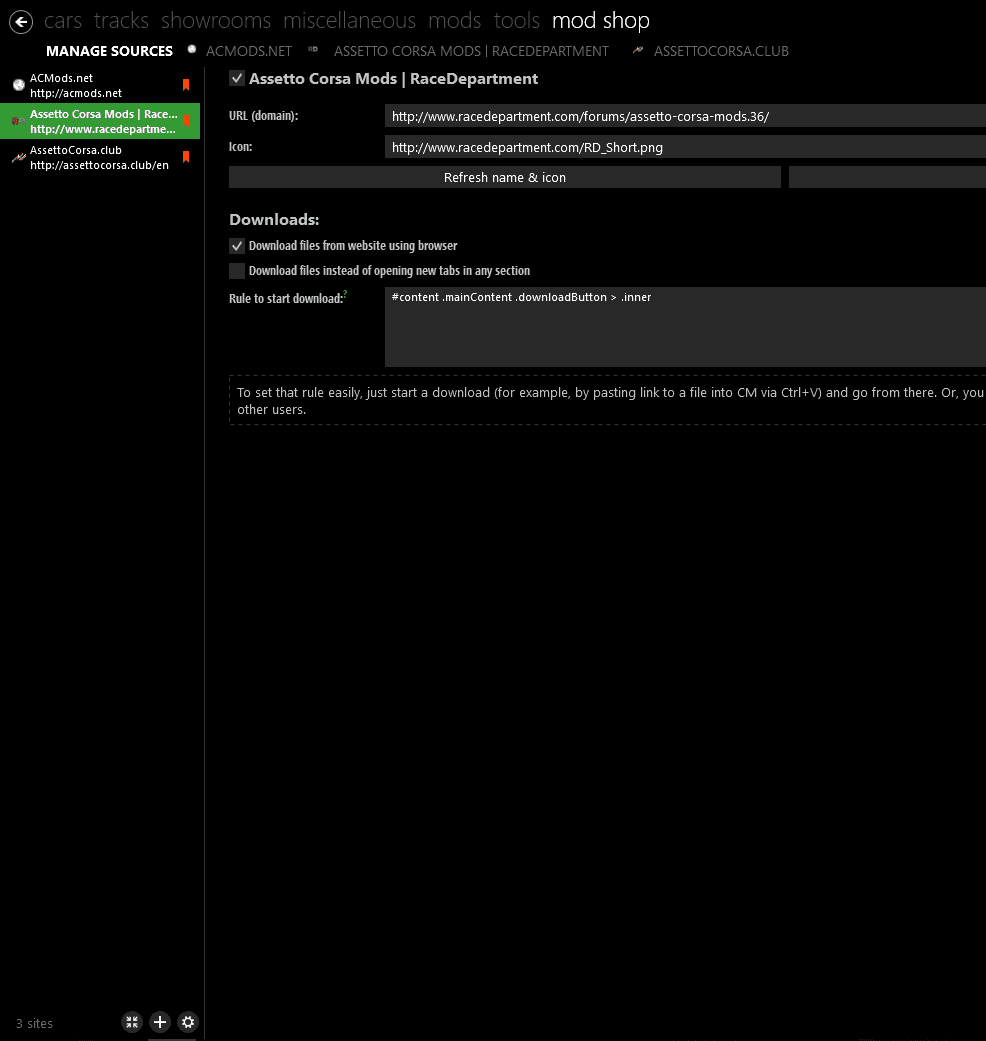
Task: Disable the Assetto Corsa Mods | RaceDepartment source
Action: click(237, 78)
